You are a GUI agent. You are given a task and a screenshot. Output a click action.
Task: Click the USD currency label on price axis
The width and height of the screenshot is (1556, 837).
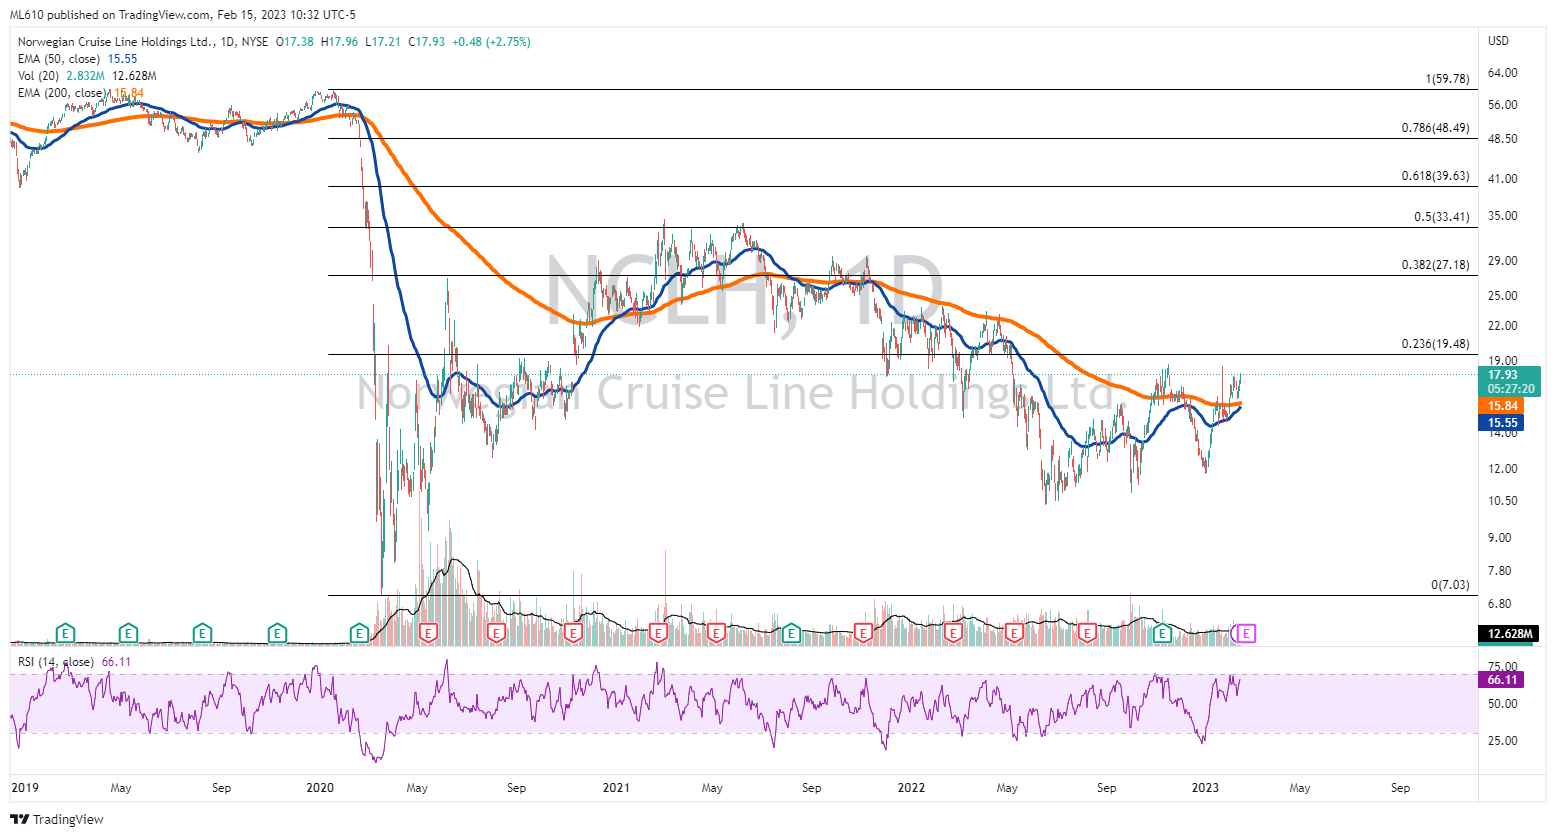tap(1498, 41)
